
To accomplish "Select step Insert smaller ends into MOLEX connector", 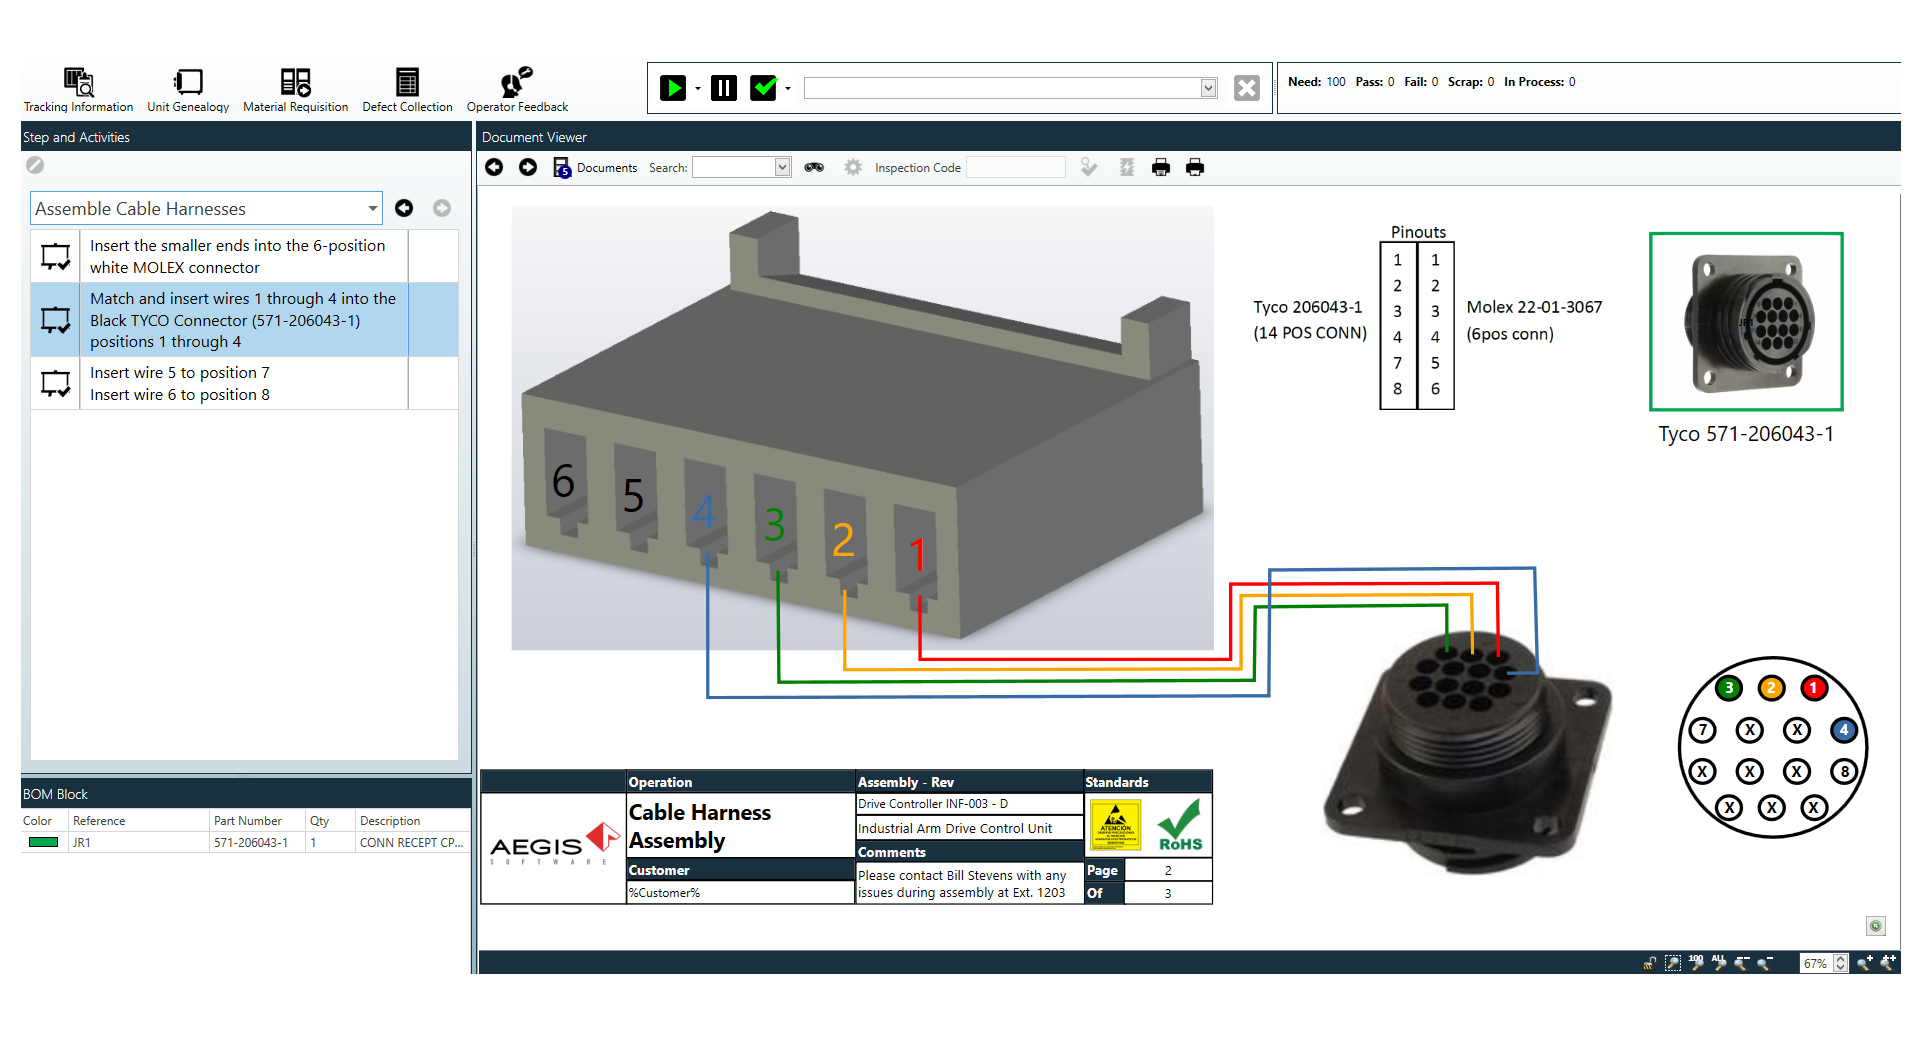I will [x=244, y=256].
